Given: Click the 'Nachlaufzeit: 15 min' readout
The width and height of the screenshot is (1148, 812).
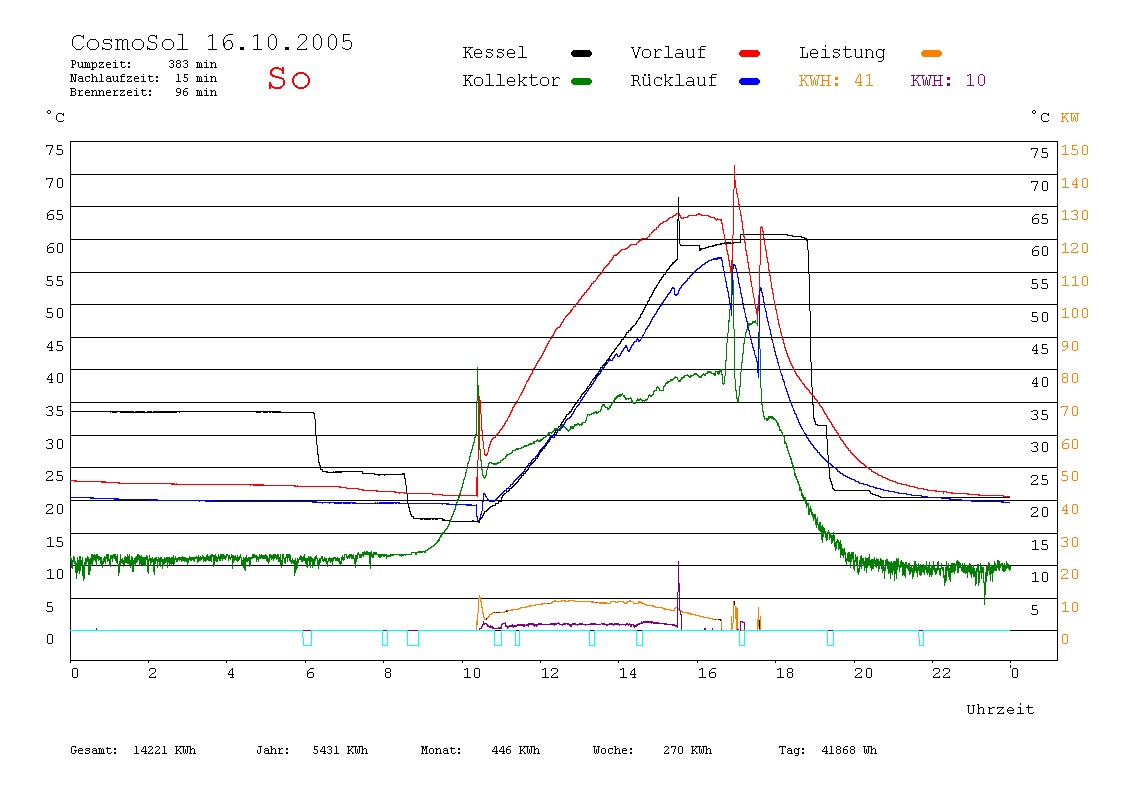Looking at the screenshot, I should click(x=144, y=78).
